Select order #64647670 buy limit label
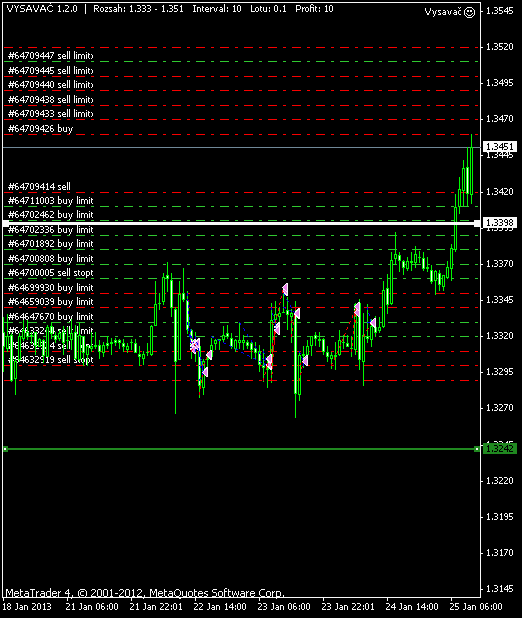 [50, 317]
